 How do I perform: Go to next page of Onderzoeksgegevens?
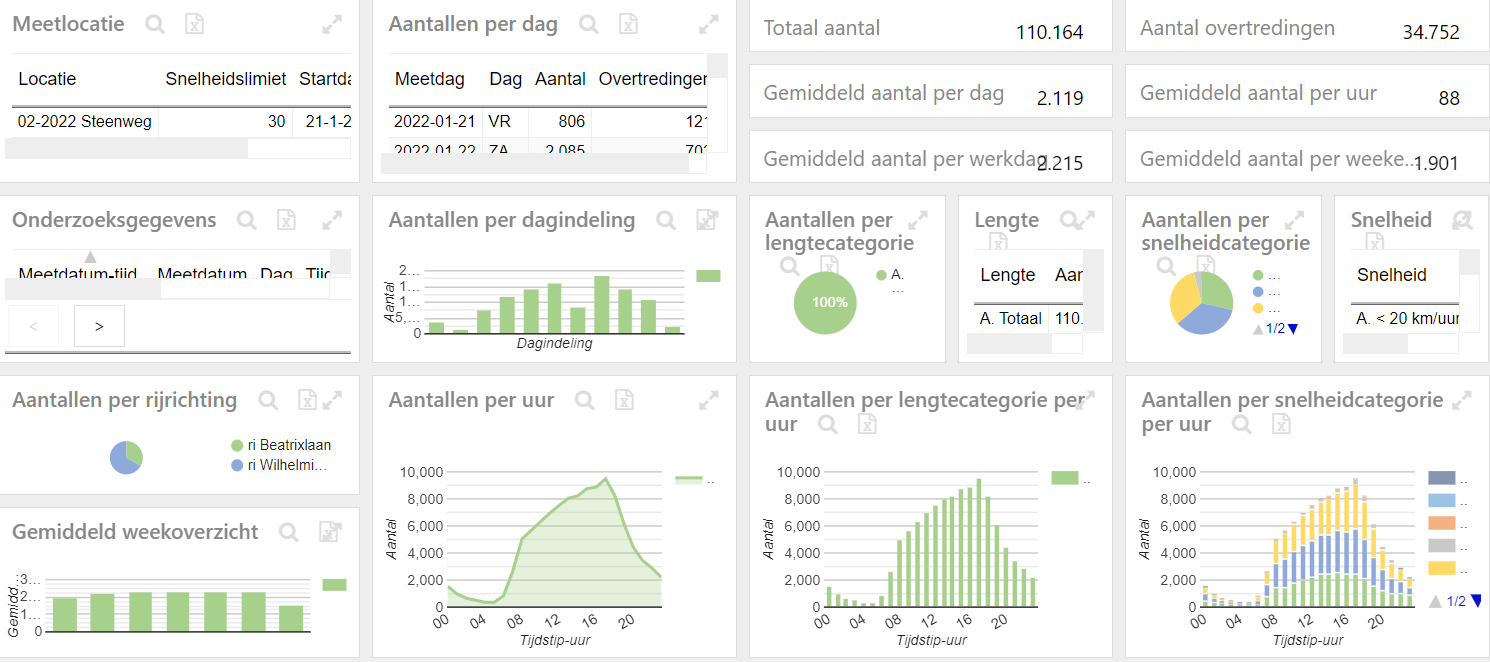(x=99, y=326)
